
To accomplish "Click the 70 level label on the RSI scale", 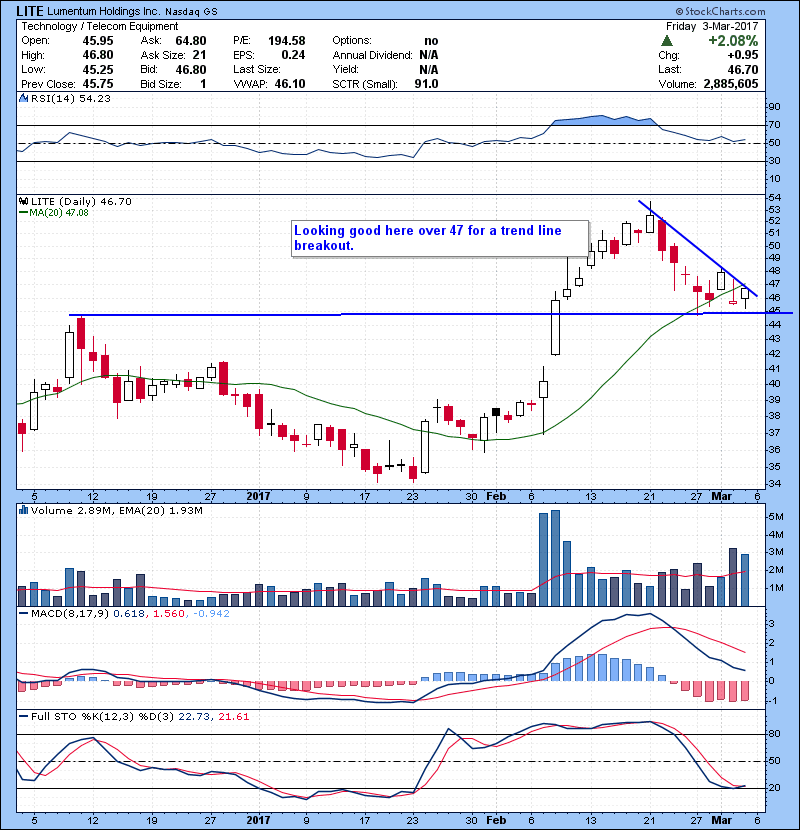I will point(774,125).
